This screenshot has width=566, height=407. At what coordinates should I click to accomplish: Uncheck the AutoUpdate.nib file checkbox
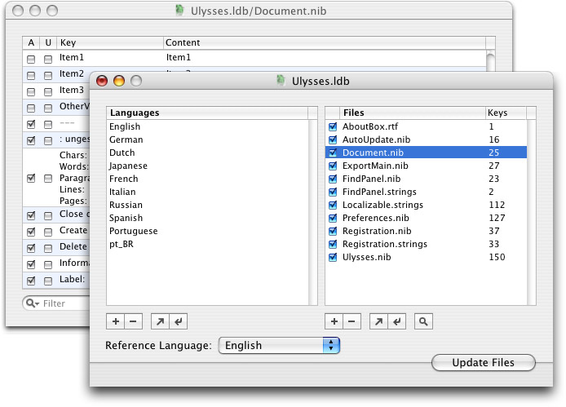pos(333,140)
